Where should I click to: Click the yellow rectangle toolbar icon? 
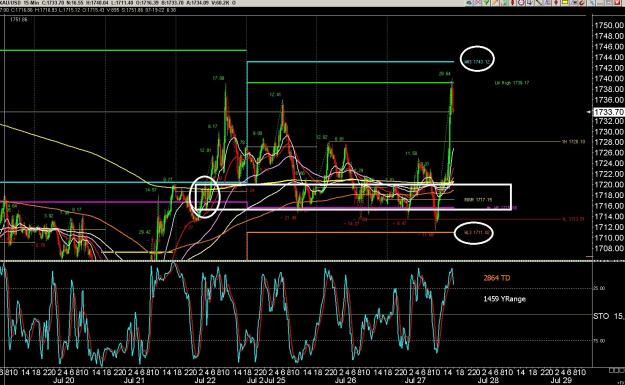click(x=564, y=2)
